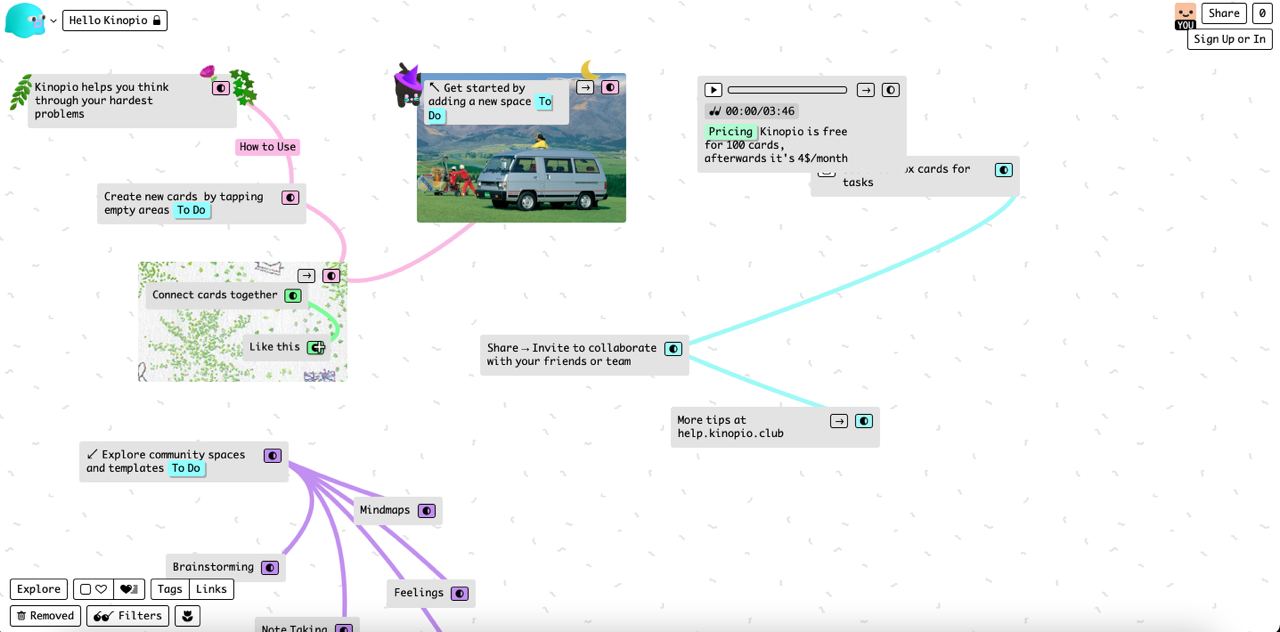The height and width of the screenshot is (632, 1280).
Task: Select 'Kinopio helps you think' card text
Action: (x=102, y=101)
